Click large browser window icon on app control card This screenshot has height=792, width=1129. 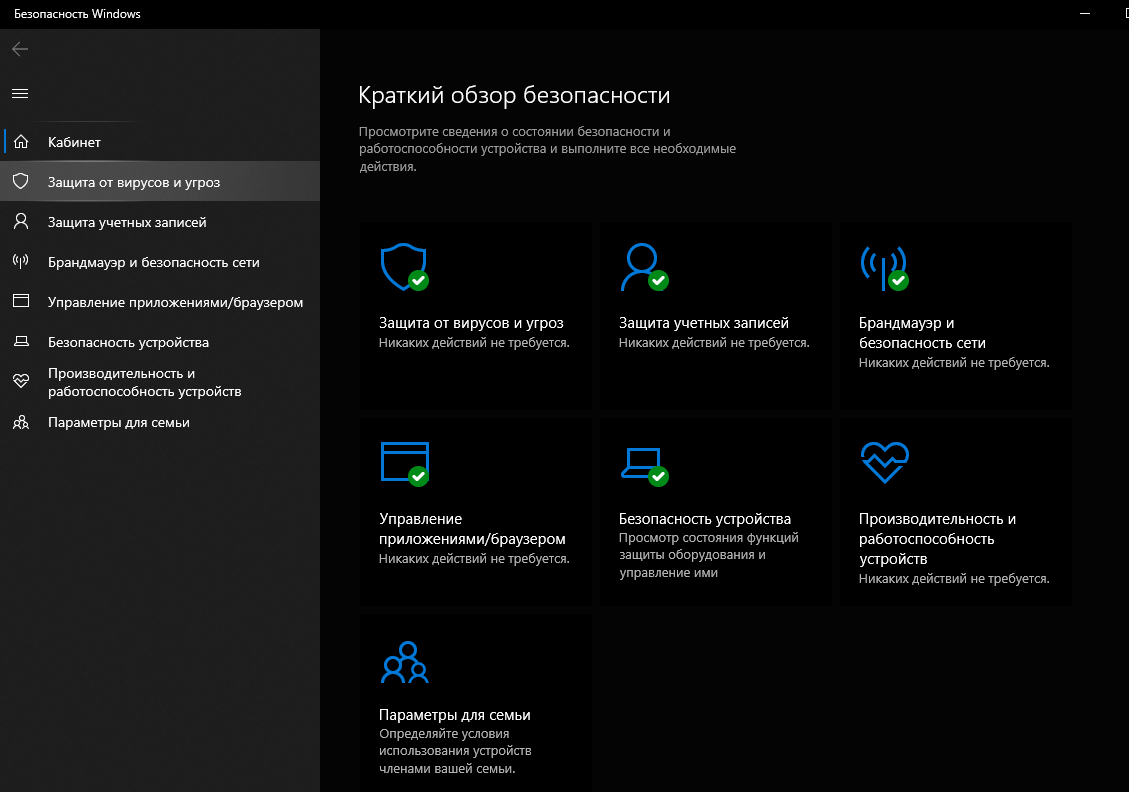405,464
